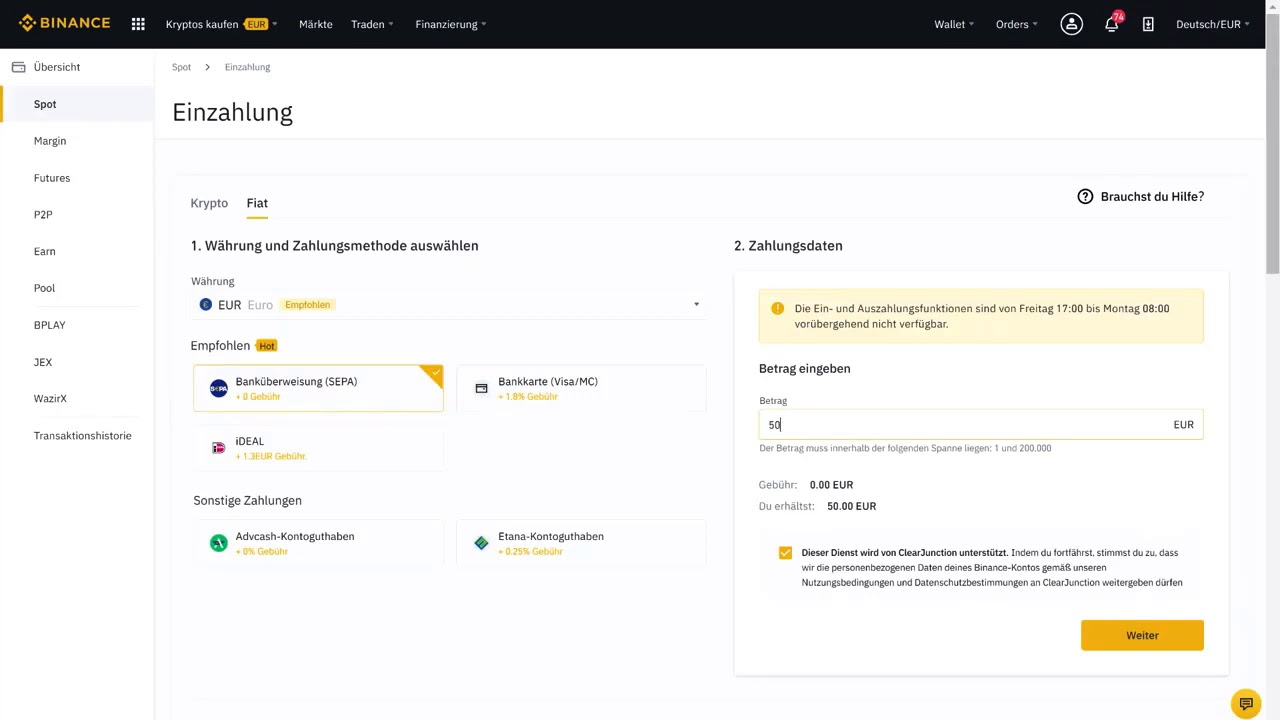Viewport: 1280px width, 720px height.
Task: Expand Kryptos kaufen menu
Action: tap(222, 24)
